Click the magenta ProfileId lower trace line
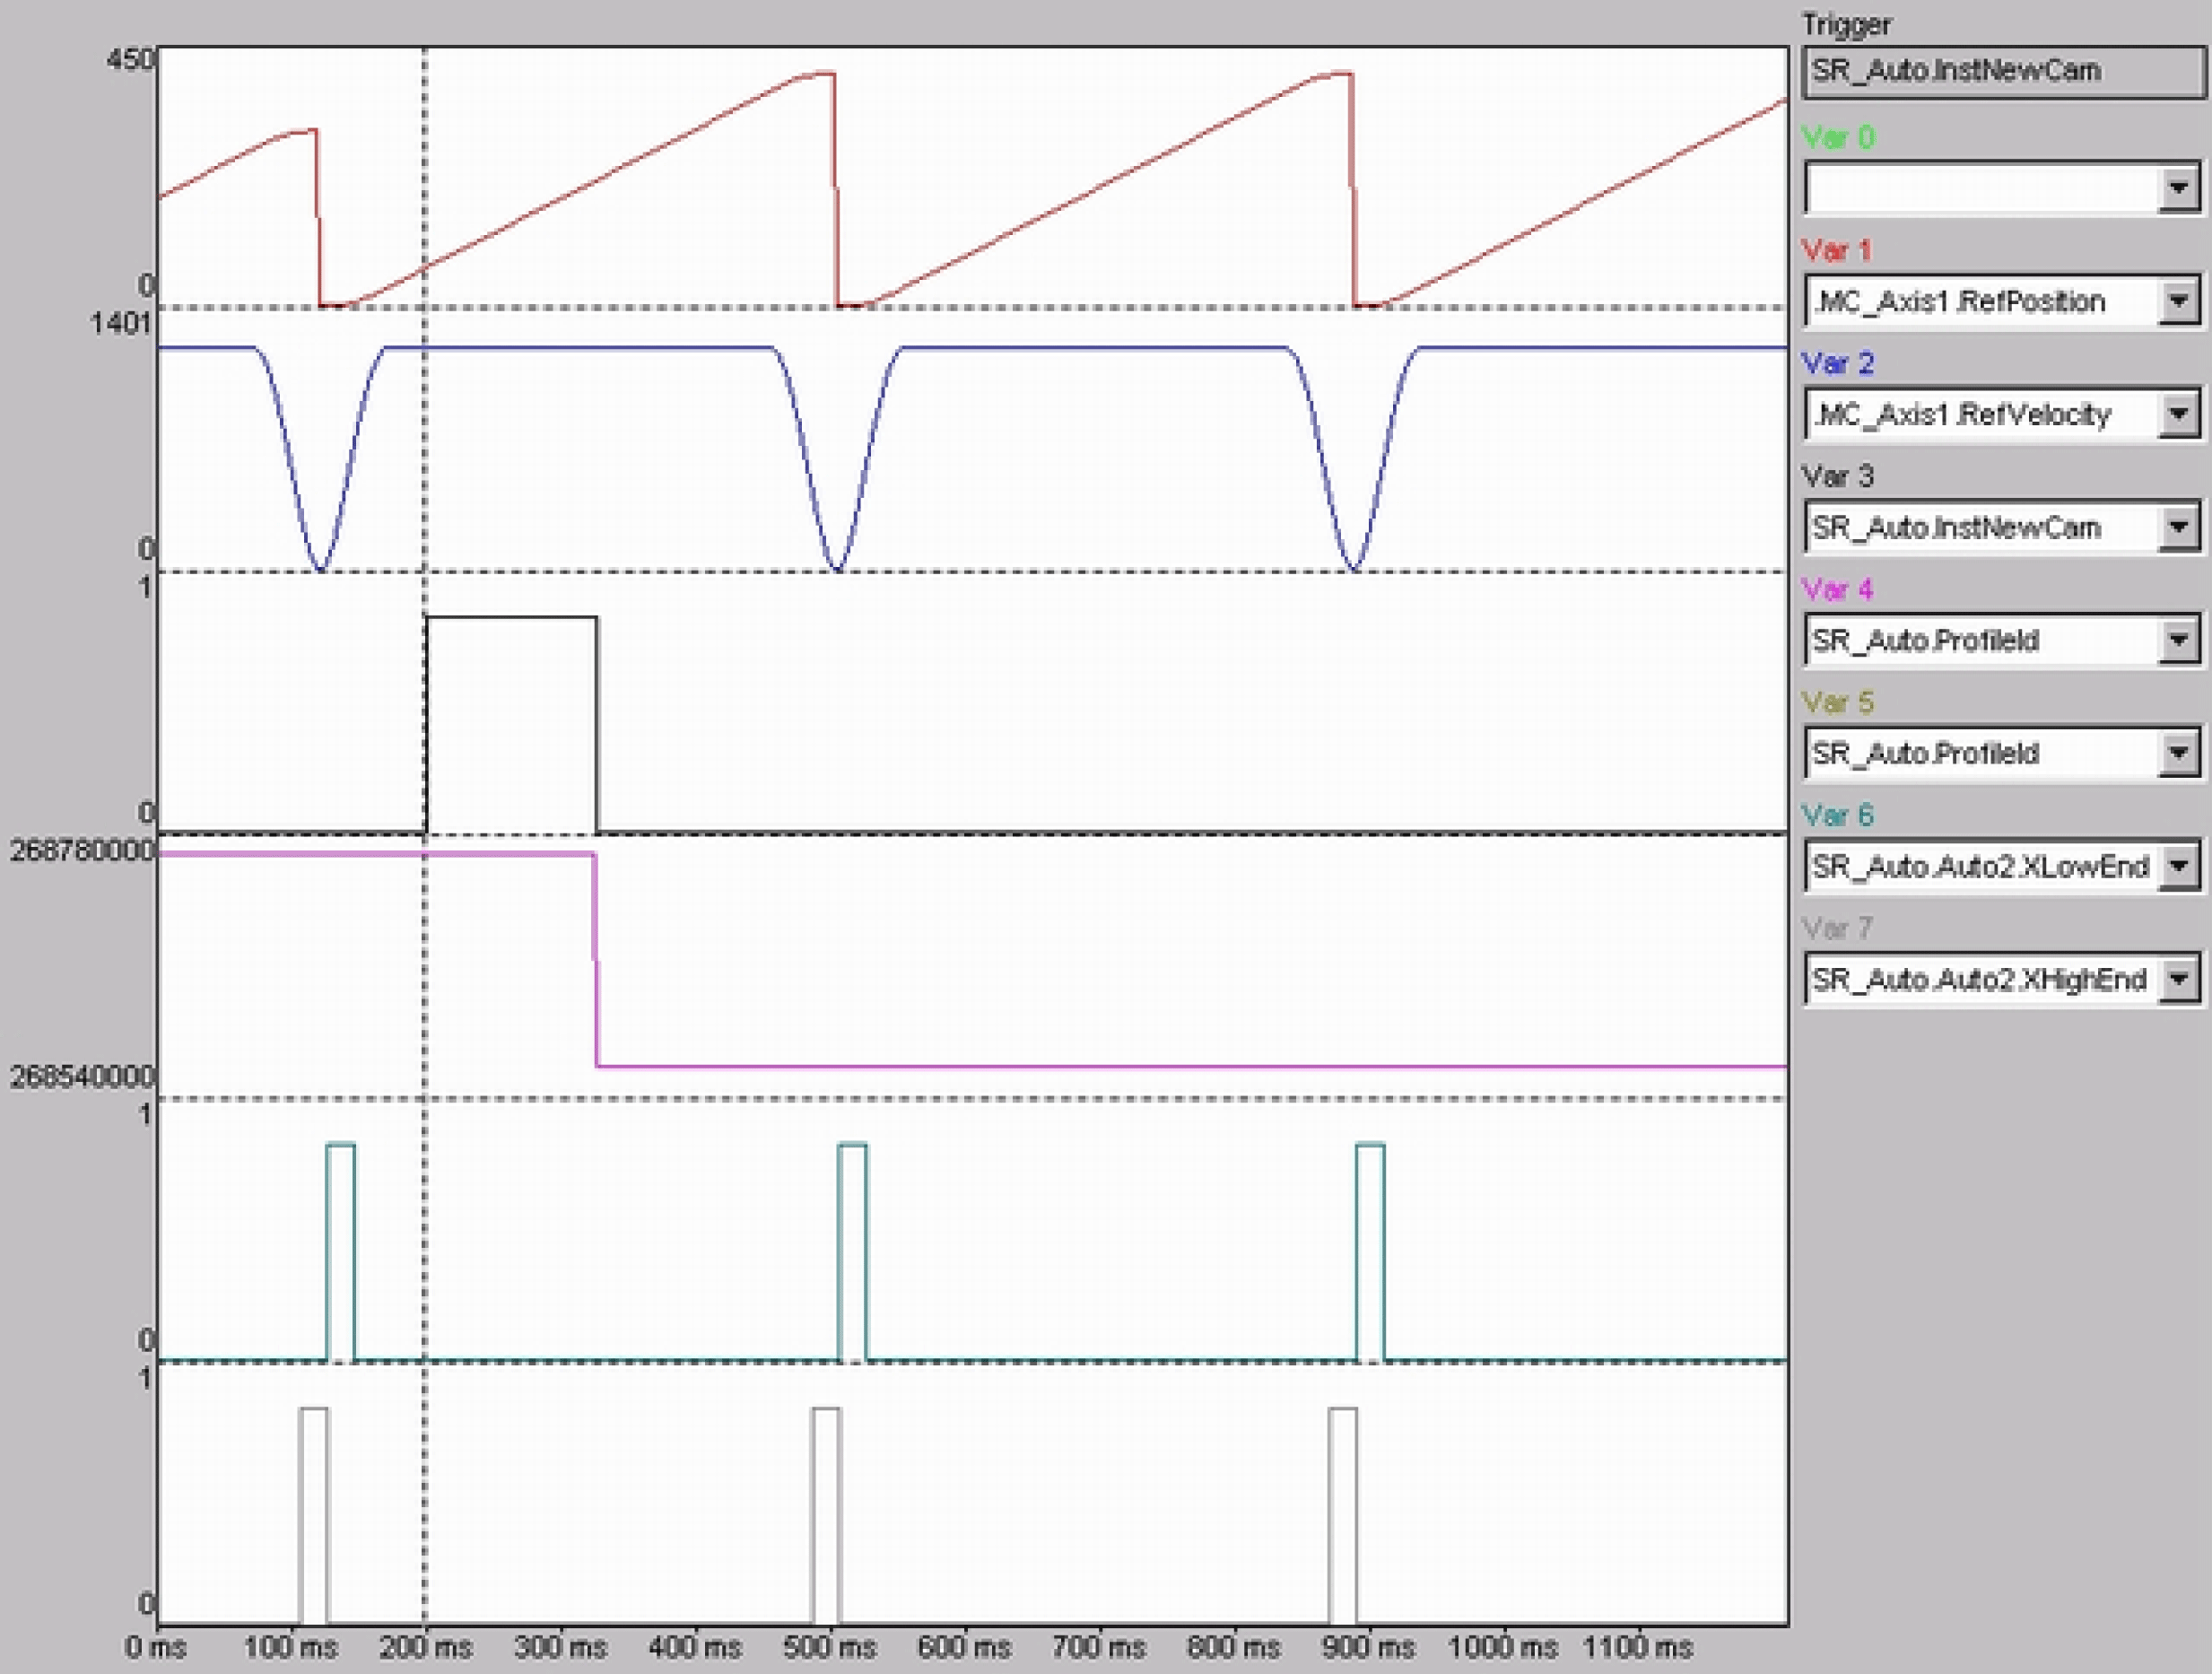Image resolution: width=2212 pixels, height=1674 pixels. 1190,1067
